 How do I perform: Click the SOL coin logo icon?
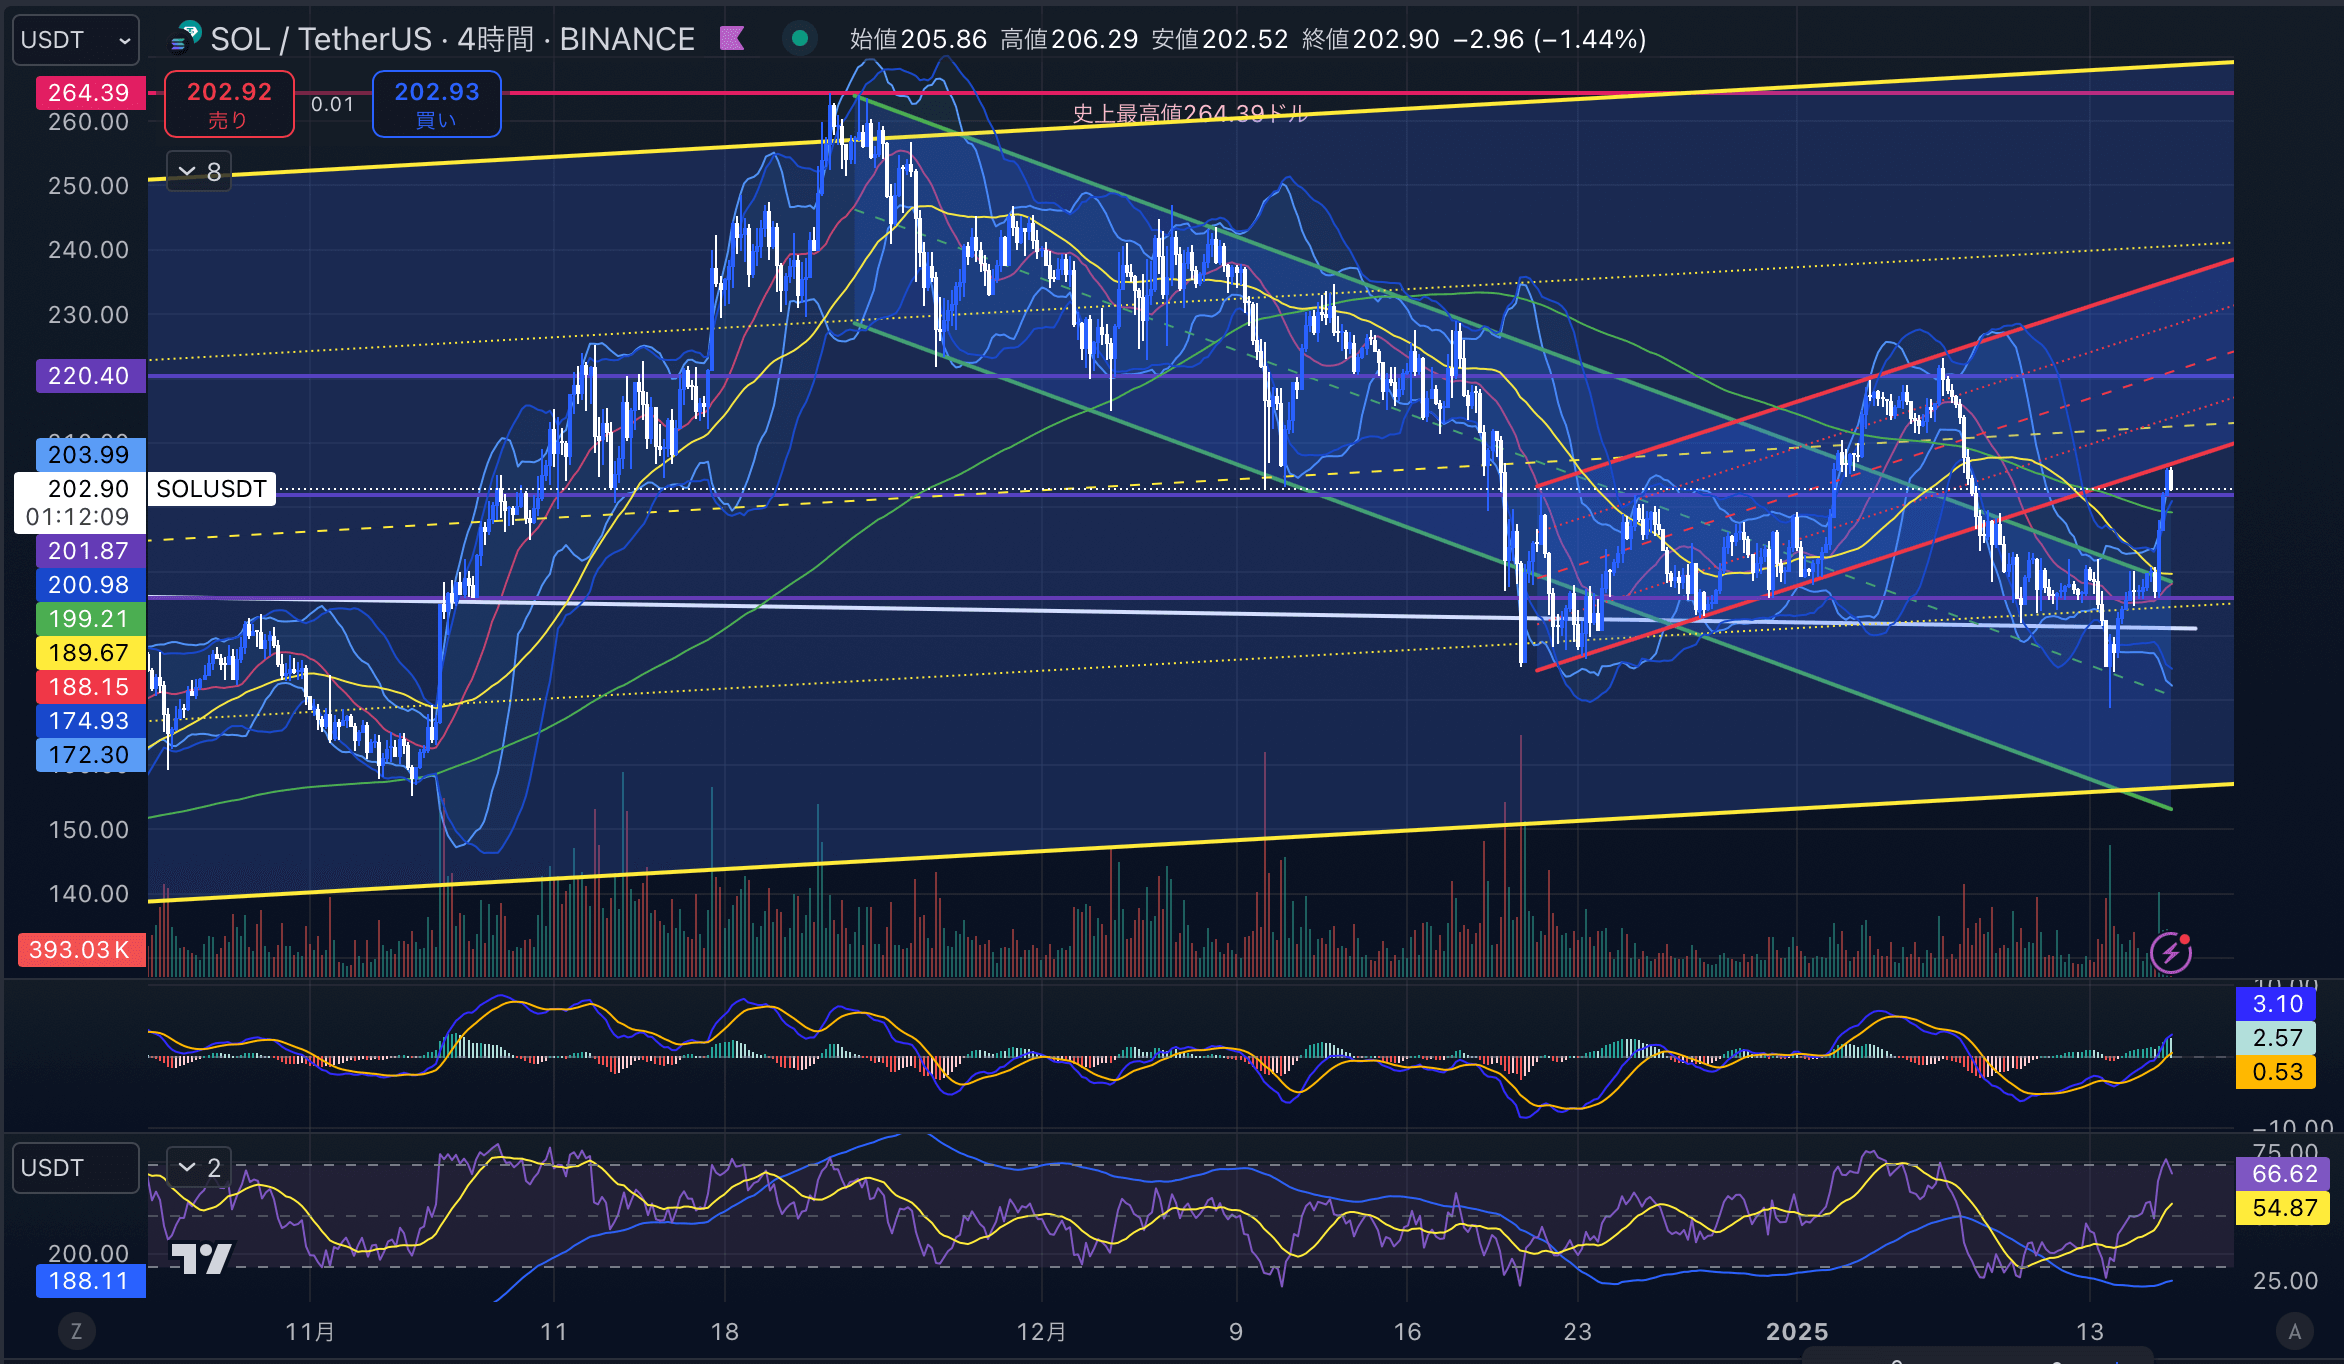185,38
